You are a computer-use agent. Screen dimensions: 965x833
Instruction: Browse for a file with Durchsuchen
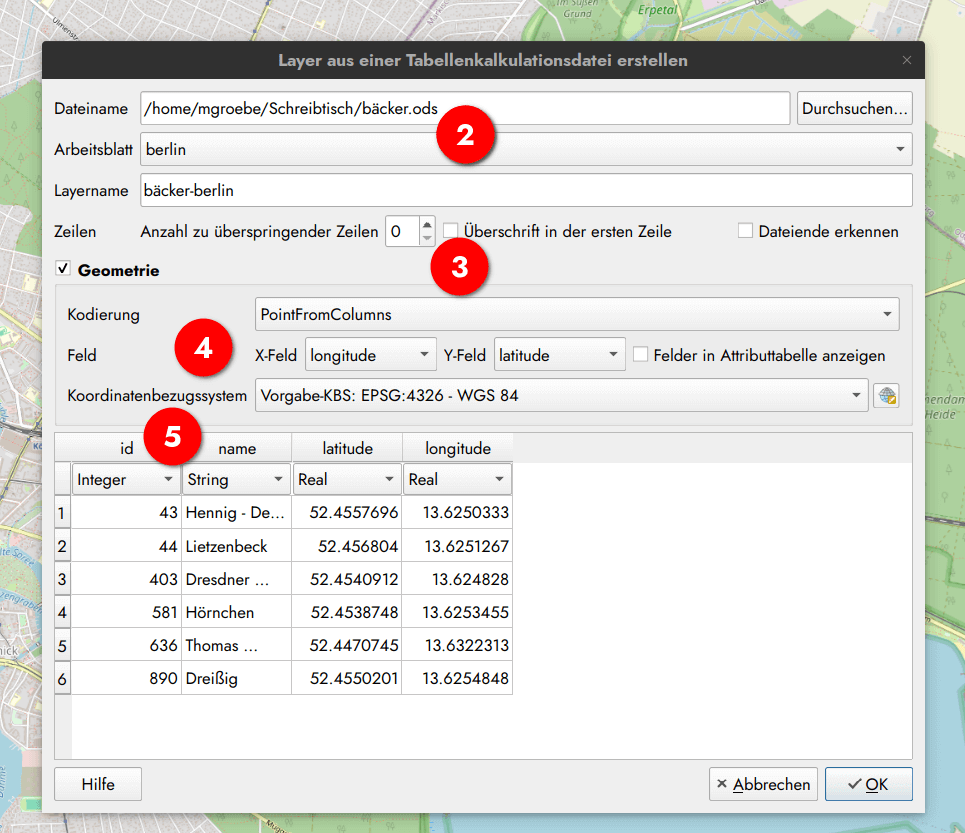pyautogui.click(x=854, y=108)
